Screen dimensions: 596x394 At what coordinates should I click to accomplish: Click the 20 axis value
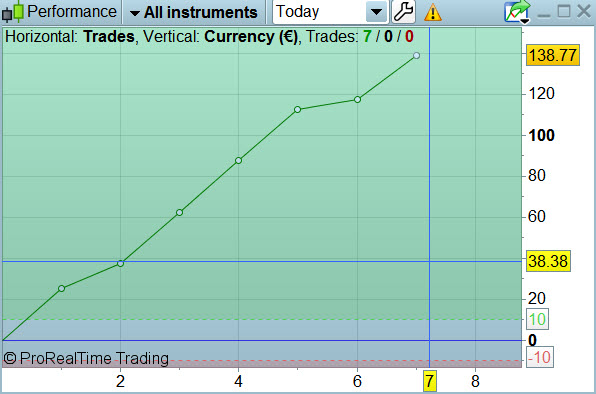[537, 299]
